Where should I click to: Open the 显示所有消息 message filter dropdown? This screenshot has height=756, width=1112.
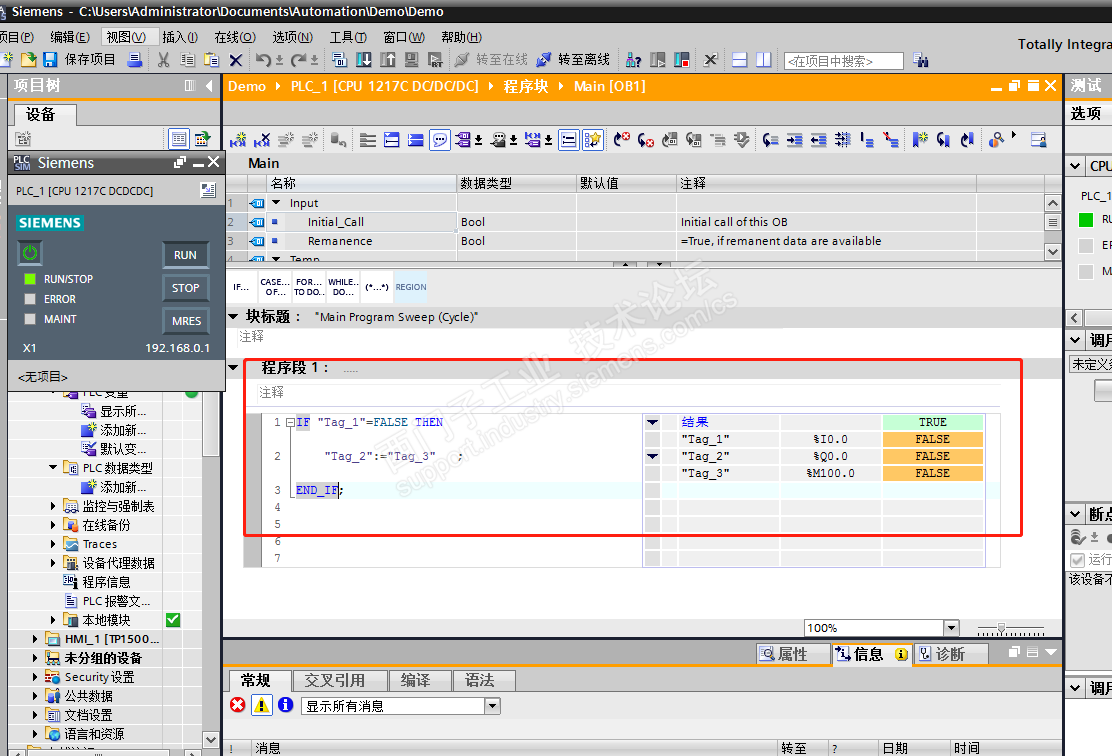[491, 706]
